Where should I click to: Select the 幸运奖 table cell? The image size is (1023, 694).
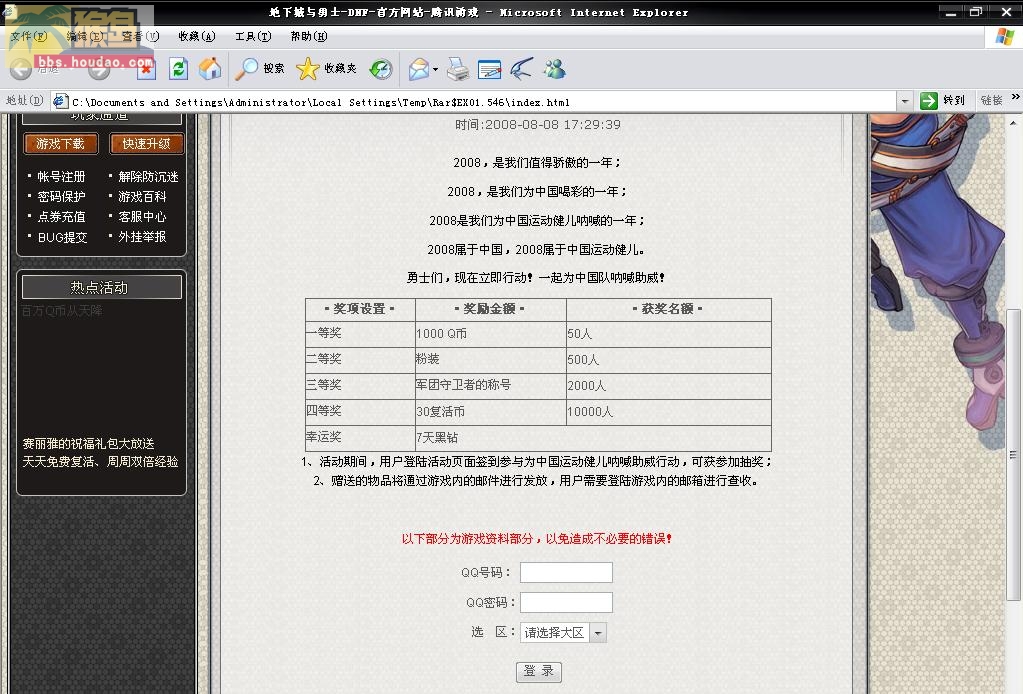click(360, 438)
